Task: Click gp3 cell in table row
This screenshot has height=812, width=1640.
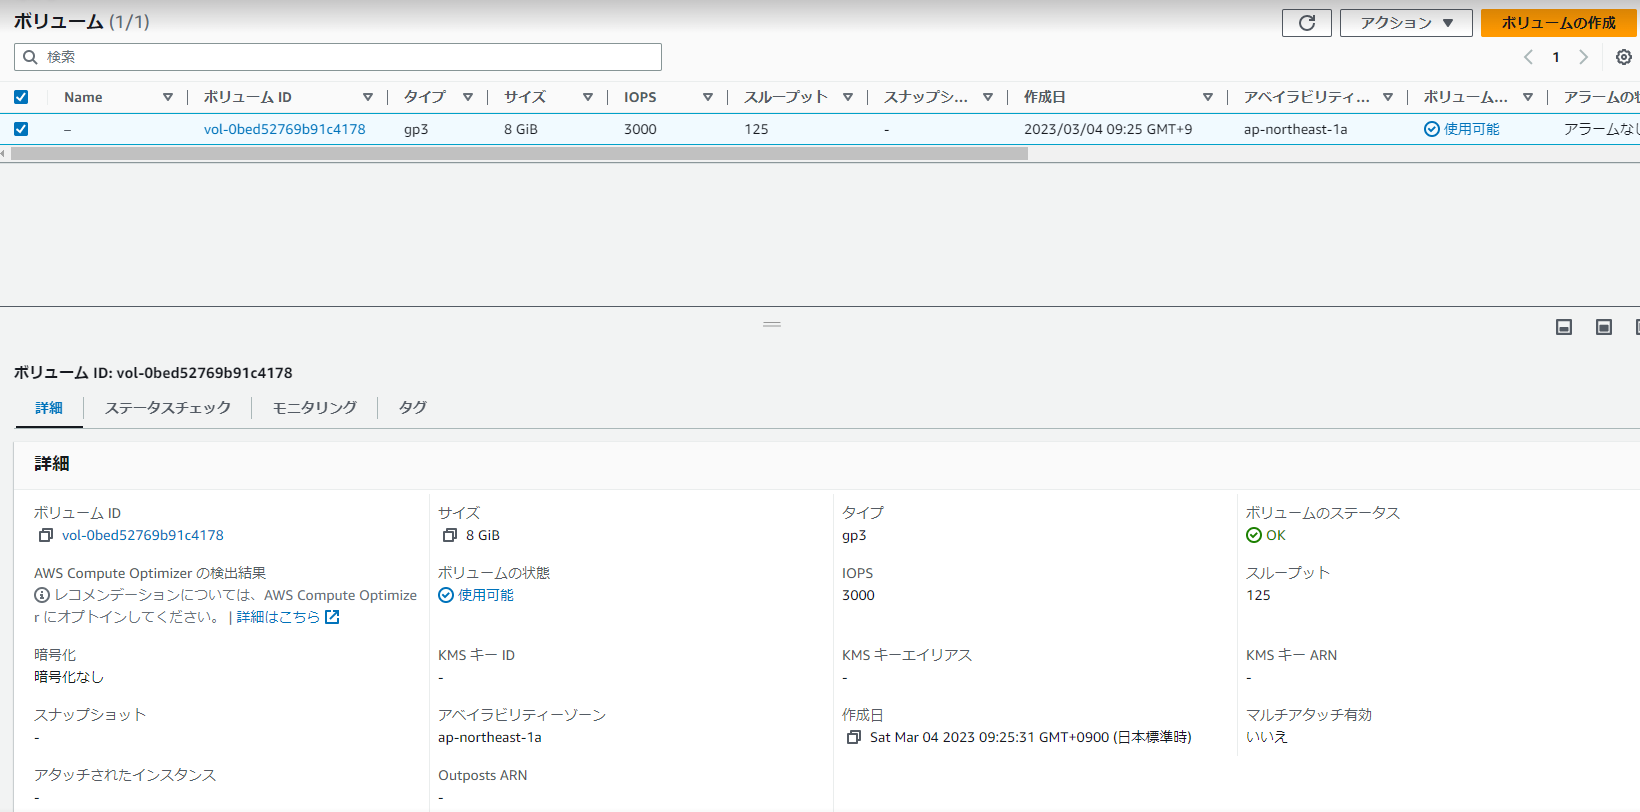Action: pyautogui.click(x=416, y=129)
